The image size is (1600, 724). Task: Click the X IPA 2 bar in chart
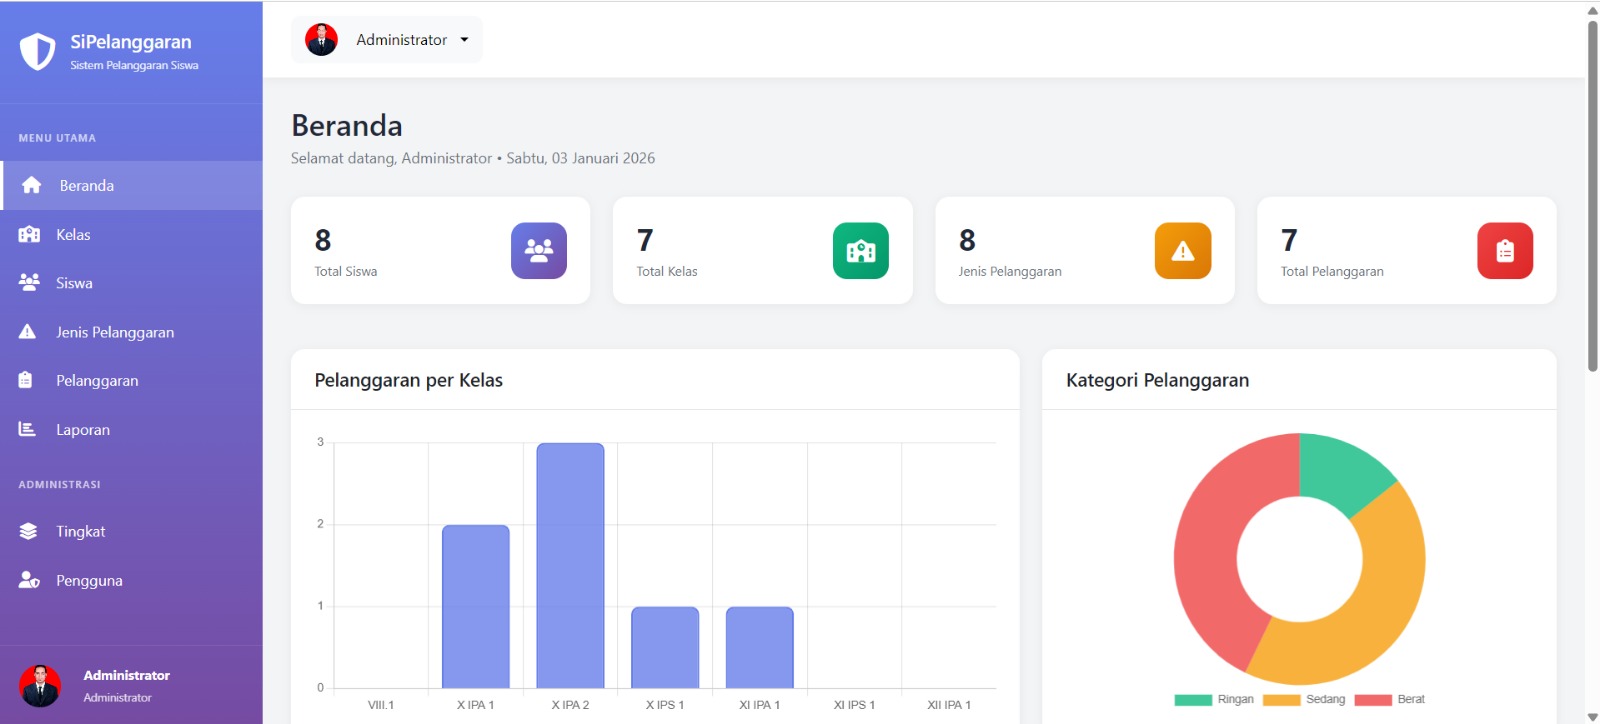(570, 565)
